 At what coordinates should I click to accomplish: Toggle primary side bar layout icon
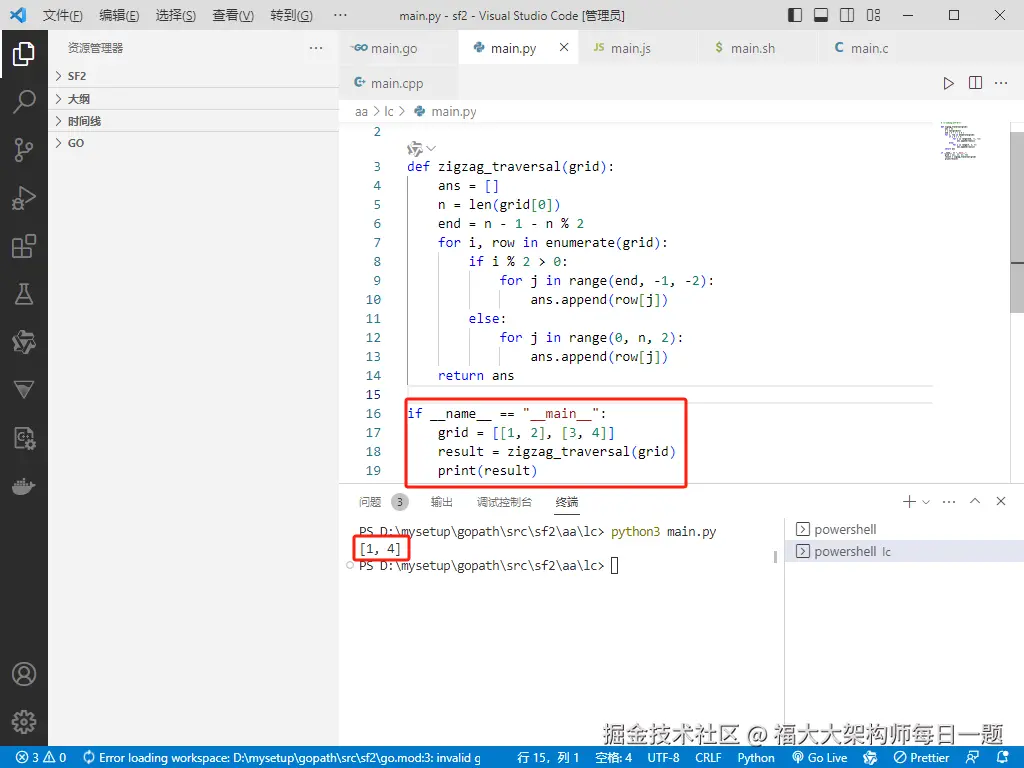coord(795,15)
